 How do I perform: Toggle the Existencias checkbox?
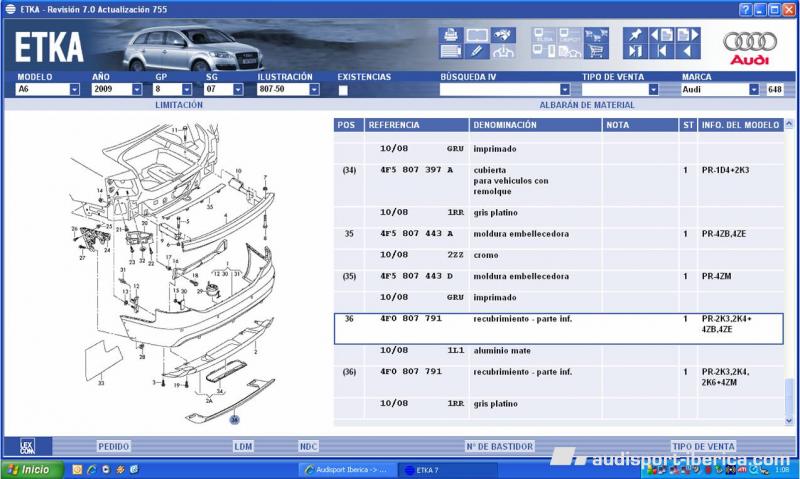point(343,90)
